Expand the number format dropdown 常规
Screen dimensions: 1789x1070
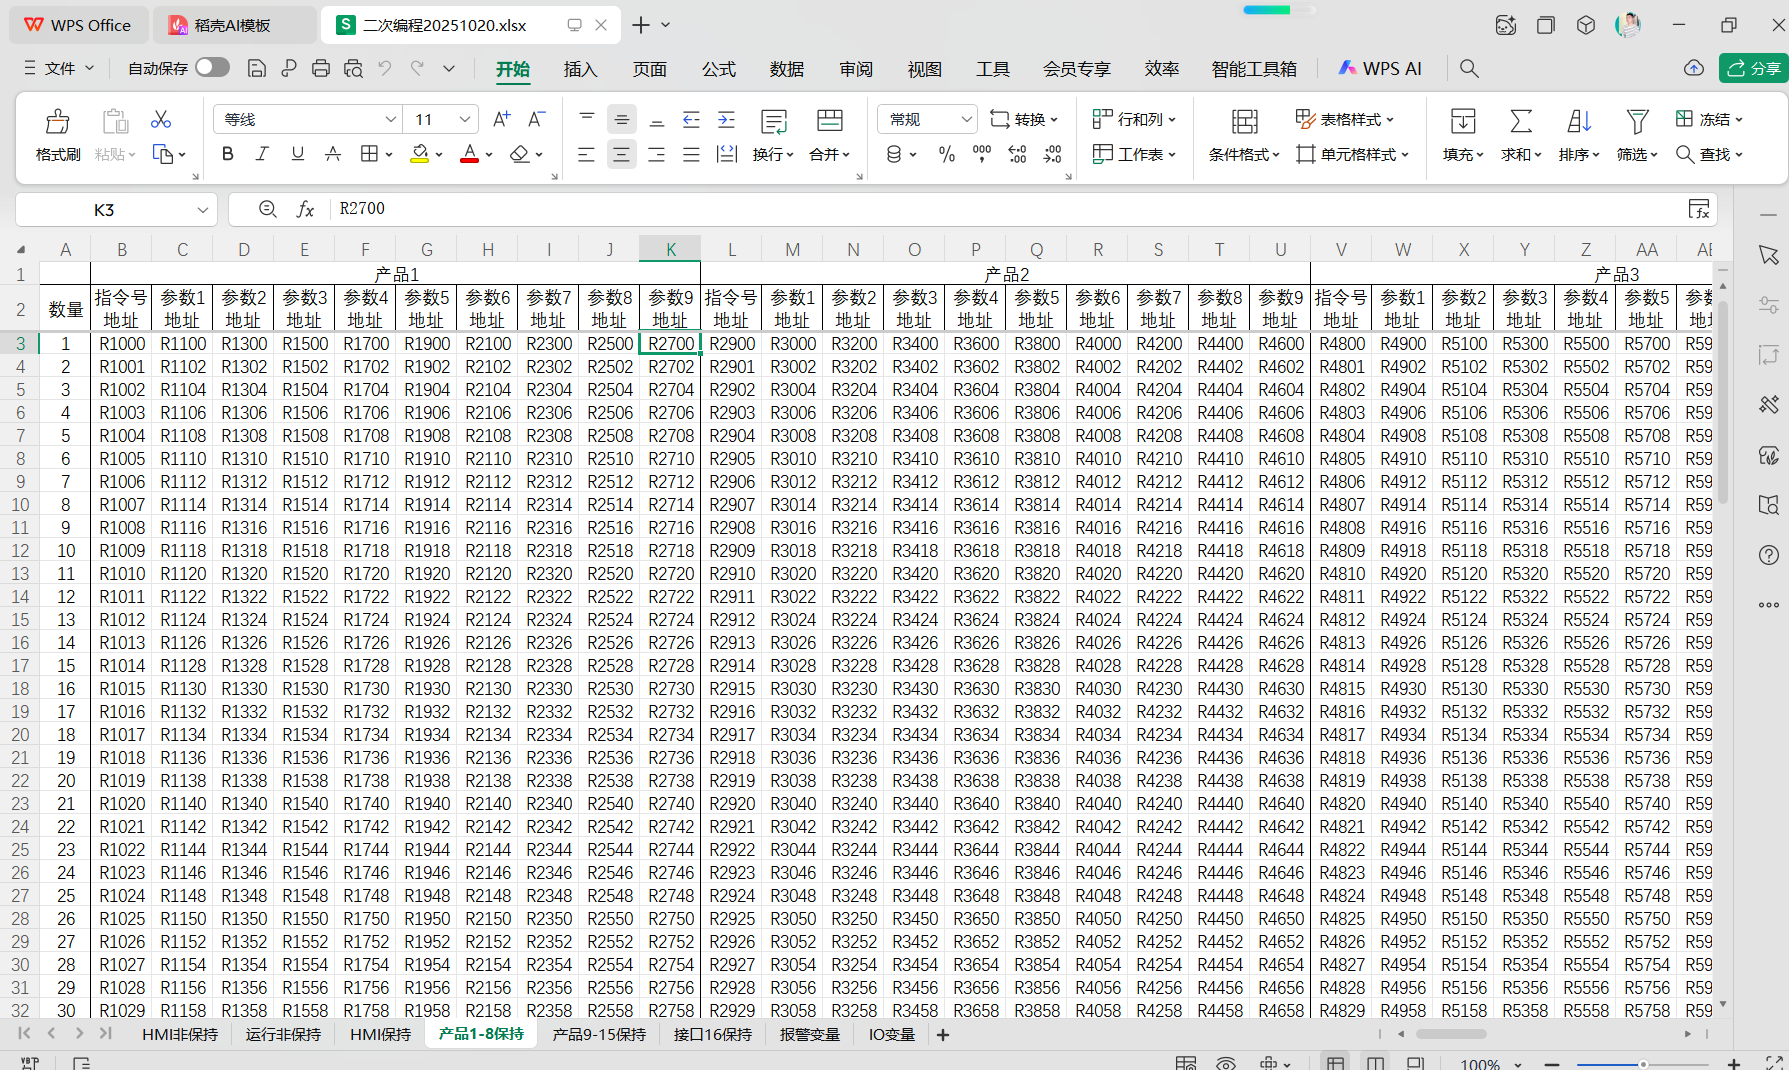point(966,120)
